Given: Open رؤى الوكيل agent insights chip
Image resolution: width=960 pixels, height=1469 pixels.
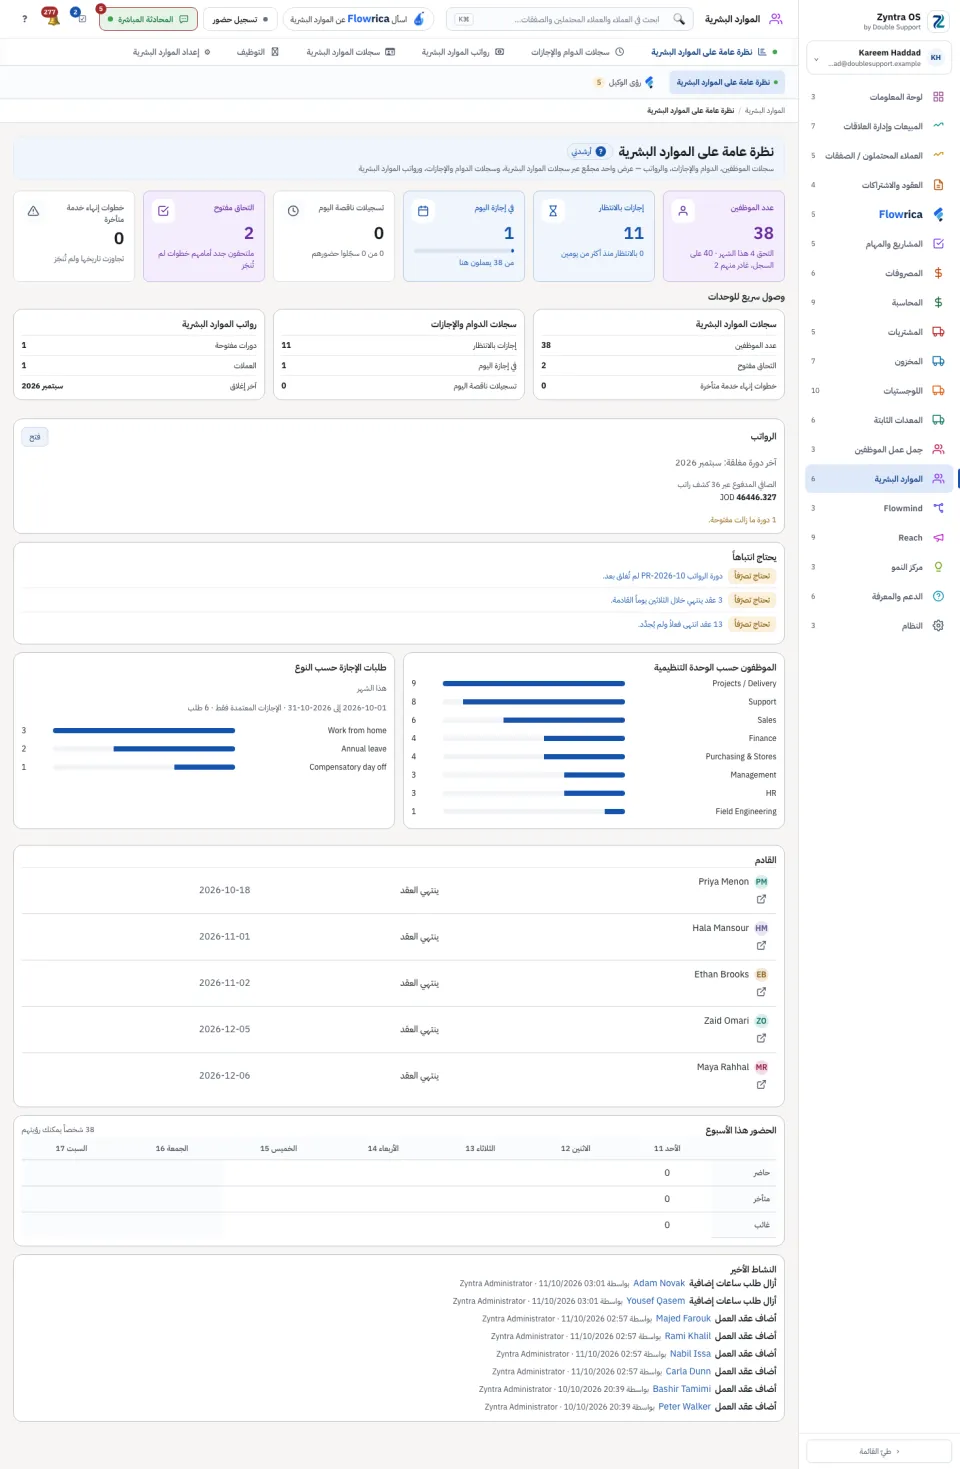Looking at the screenshot, I should [x=624, y=82].
